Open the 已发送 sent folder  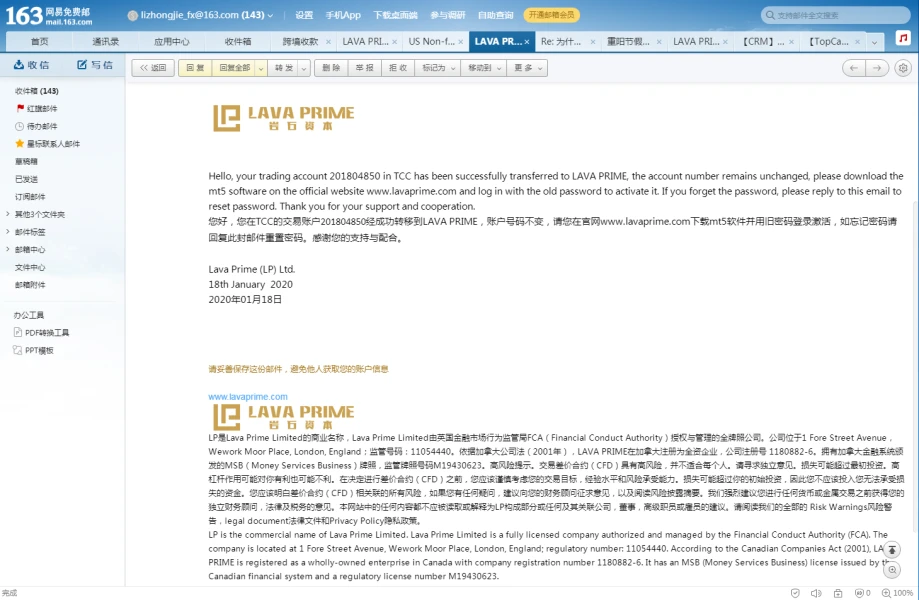point(26,179)
